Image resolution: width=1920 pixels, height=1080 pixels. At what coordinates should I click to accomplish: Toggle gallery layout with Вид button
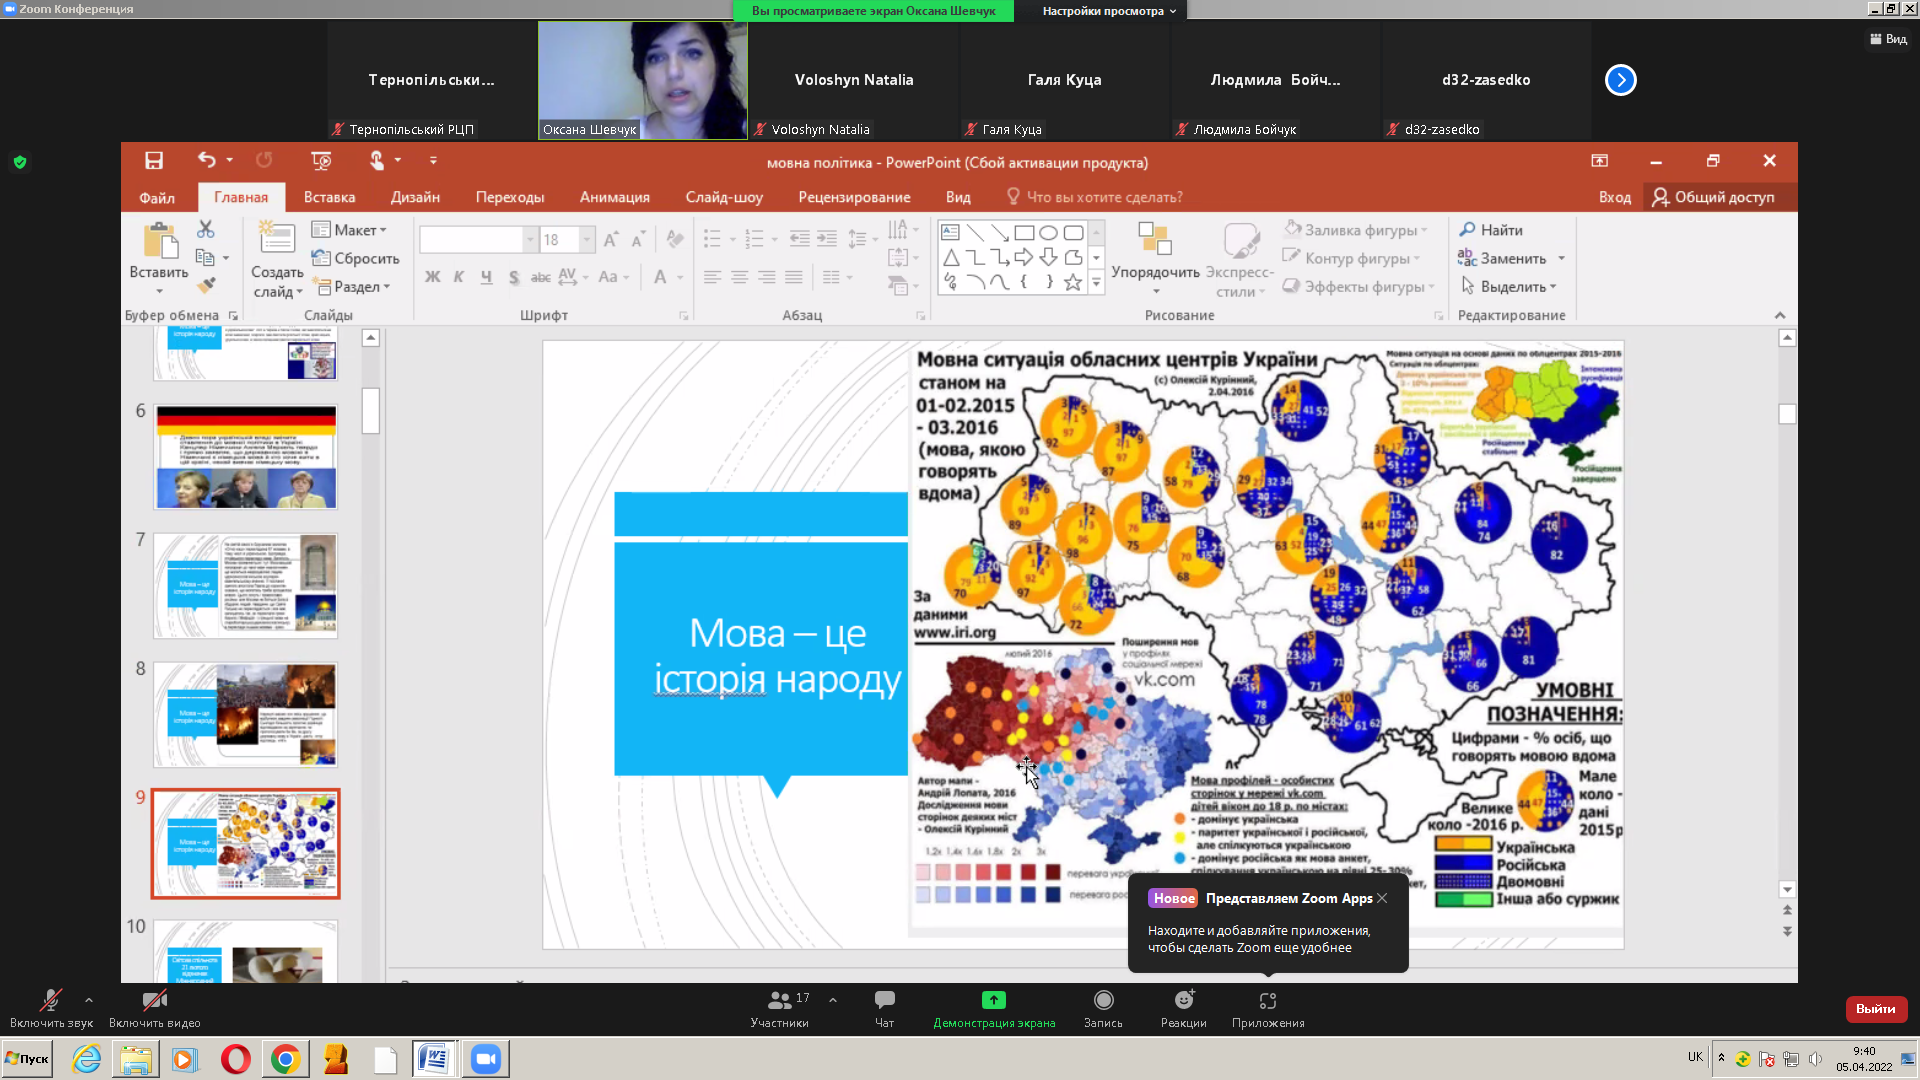click(x=1888, y=39)
